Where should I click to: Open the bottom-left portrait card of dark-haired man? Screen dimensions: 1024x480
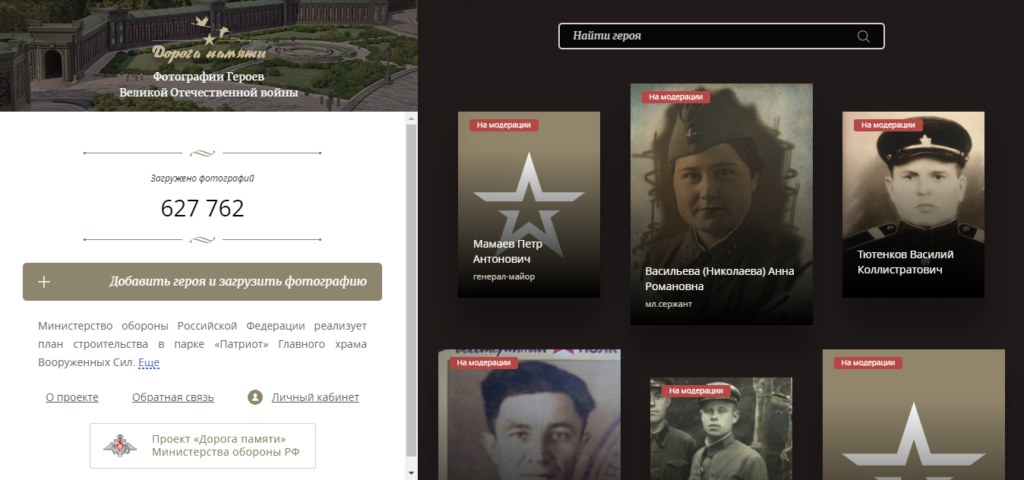[529, 415]
